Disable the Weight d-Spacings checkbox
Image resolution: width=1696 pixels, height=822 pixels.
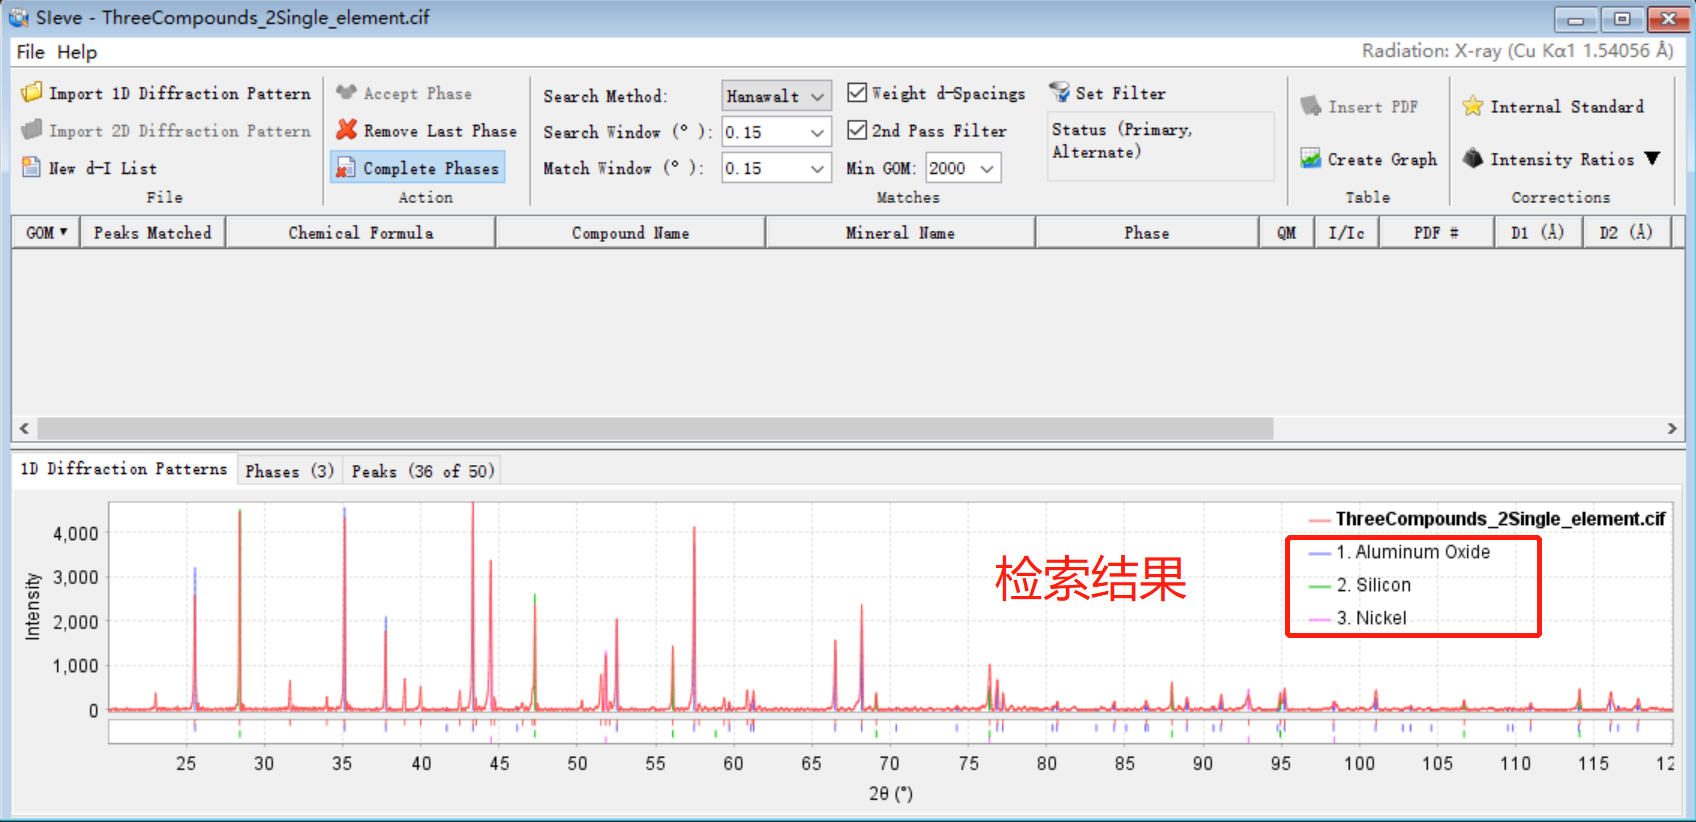click(857, 93)
